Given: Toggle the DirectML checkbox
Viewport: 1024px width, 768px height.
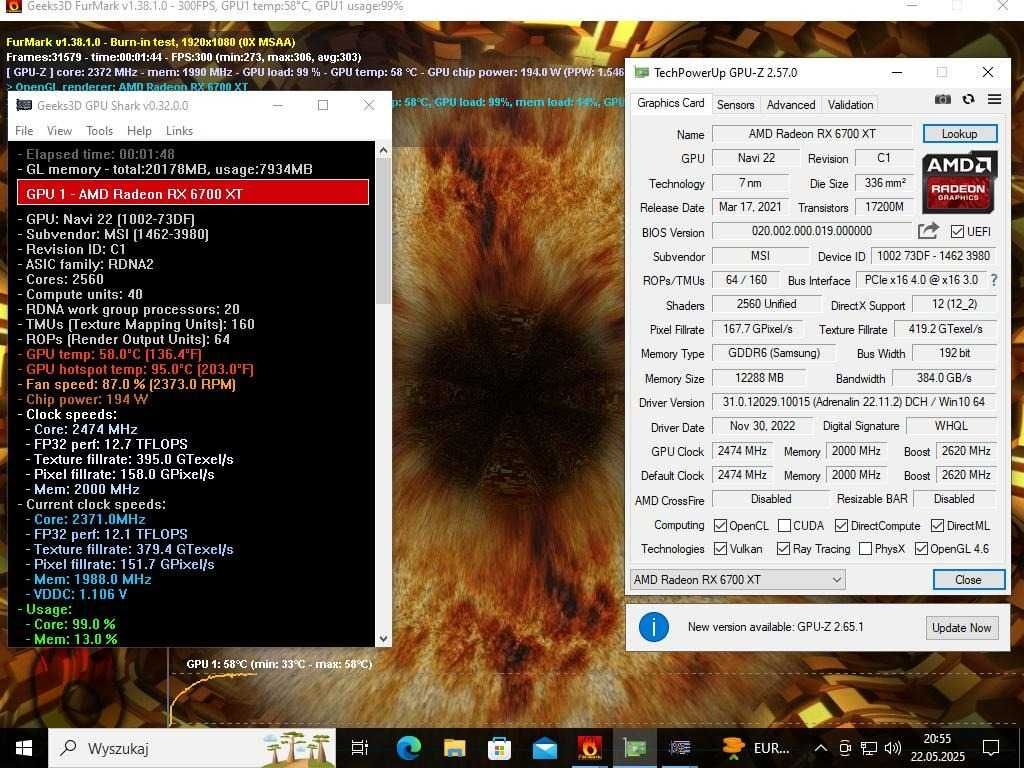Looking at the screenshot, I should [937, 526].
